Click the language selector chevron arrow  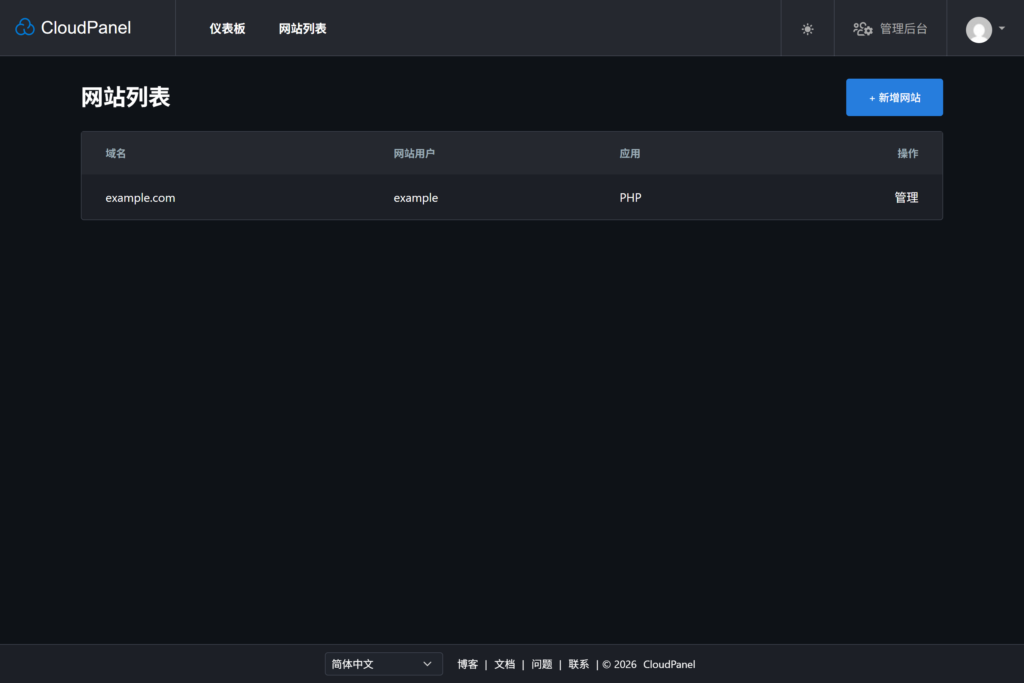[x=427, y=664]
